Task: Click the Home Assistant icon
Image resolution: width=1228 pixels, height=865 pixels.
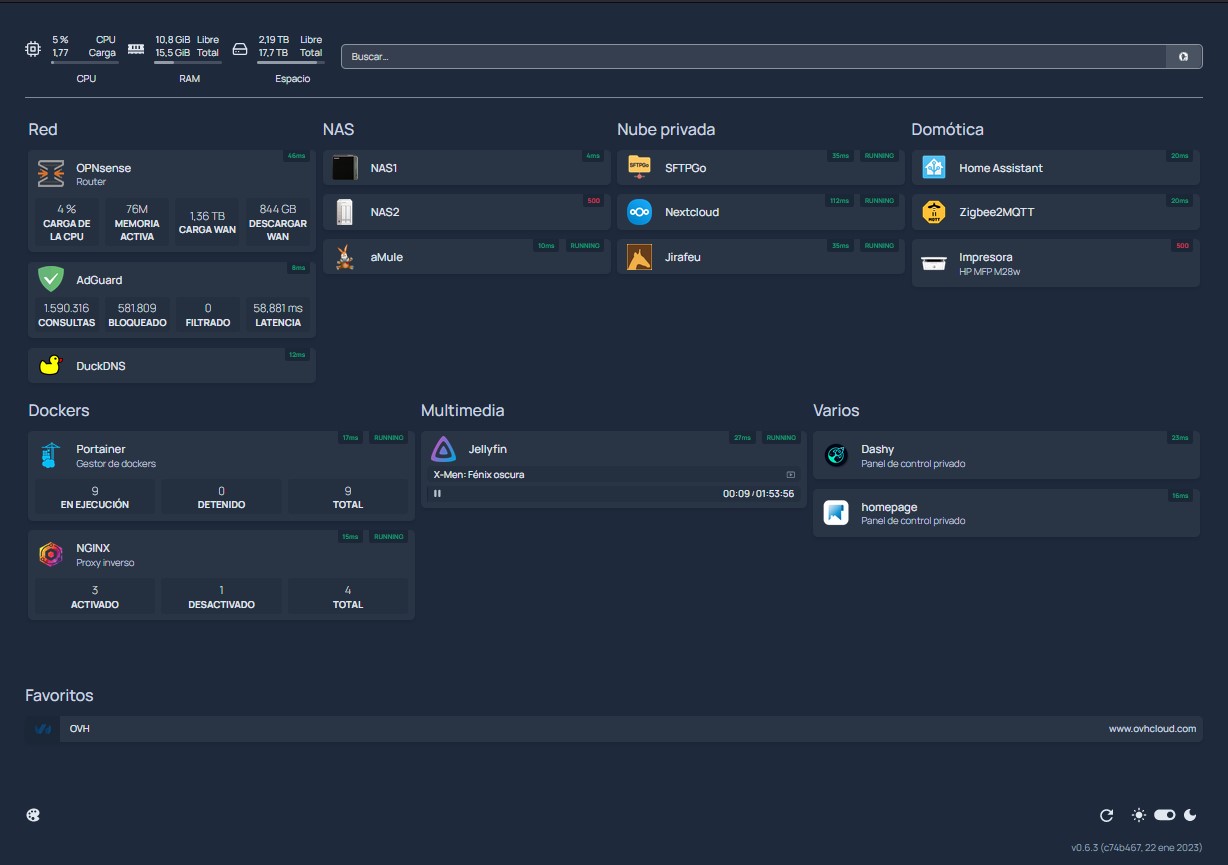Action: [933, 168]
